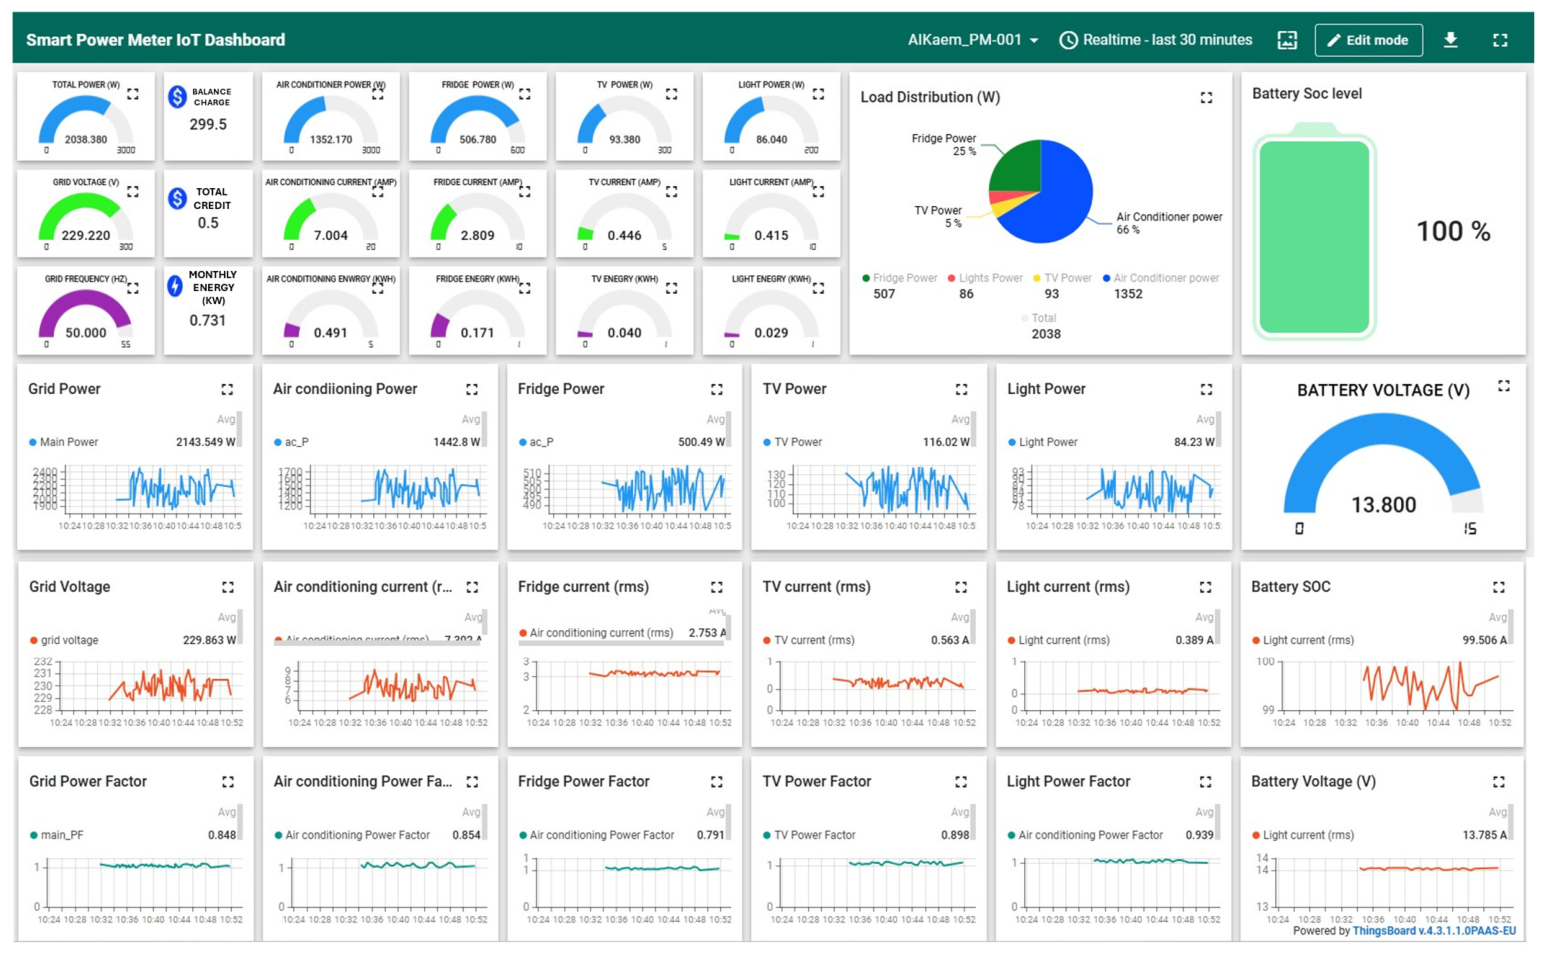Click the Total Credit dollar icon
Image resolution: width=1543 pixels, height=955 pixels.
pyautogui.click(x=177, y=198)
